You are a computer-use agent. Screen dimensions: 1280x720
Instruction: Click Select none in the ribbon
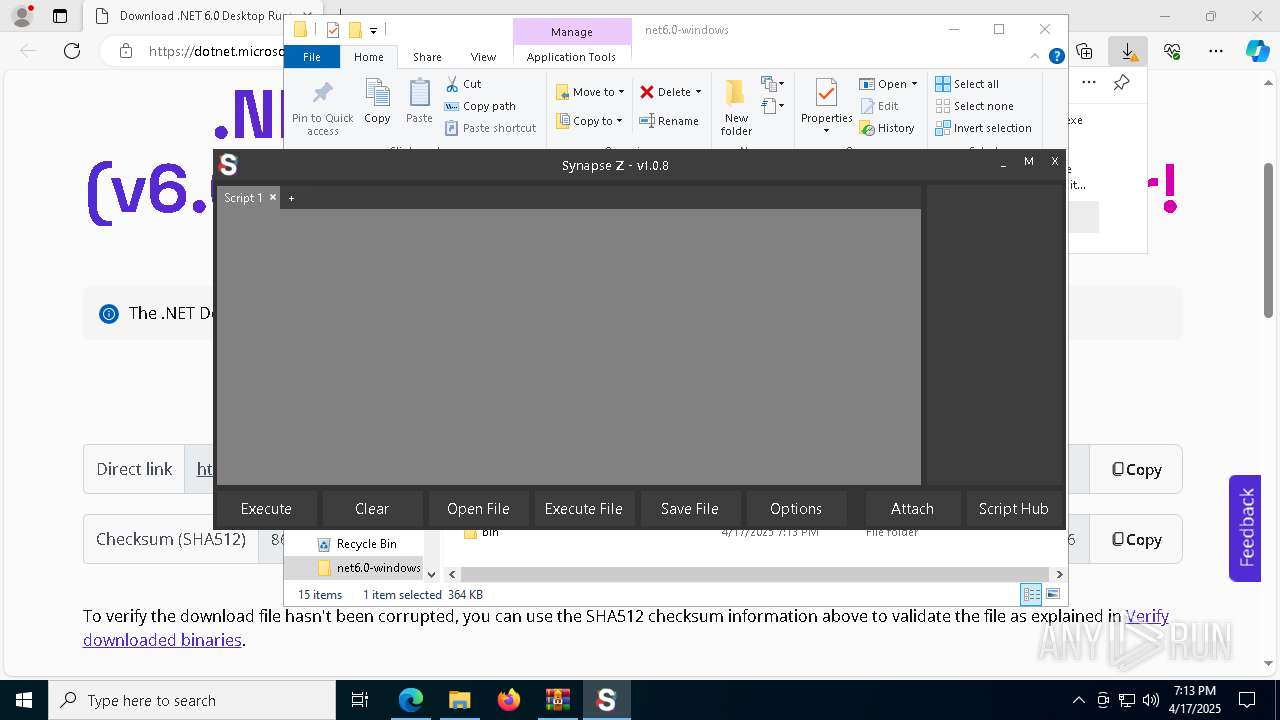click(975, 106)
